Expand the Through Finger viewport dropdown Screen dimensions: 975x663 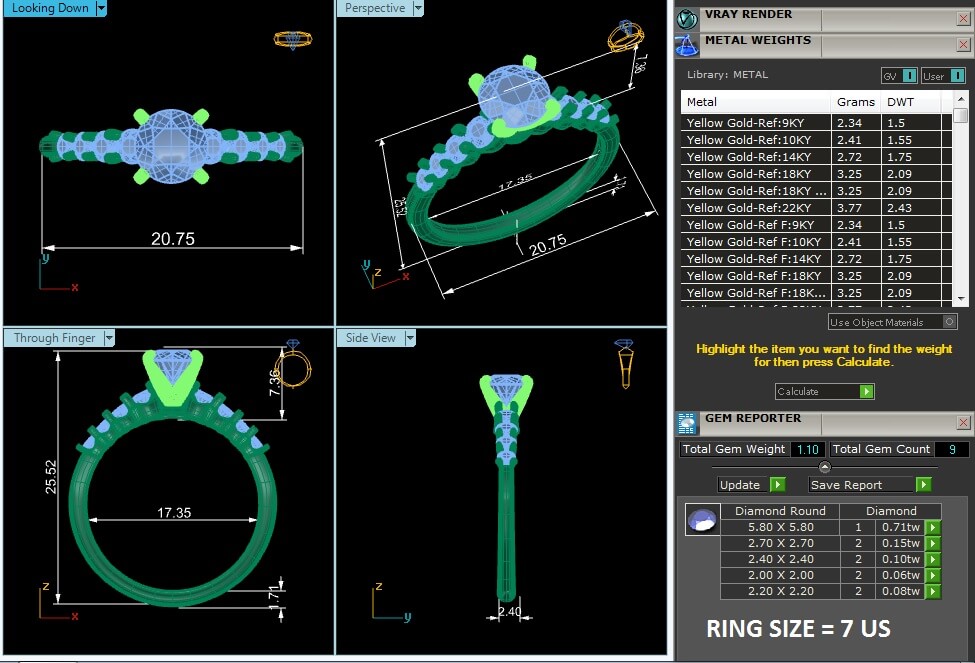(x=108, y=338)
